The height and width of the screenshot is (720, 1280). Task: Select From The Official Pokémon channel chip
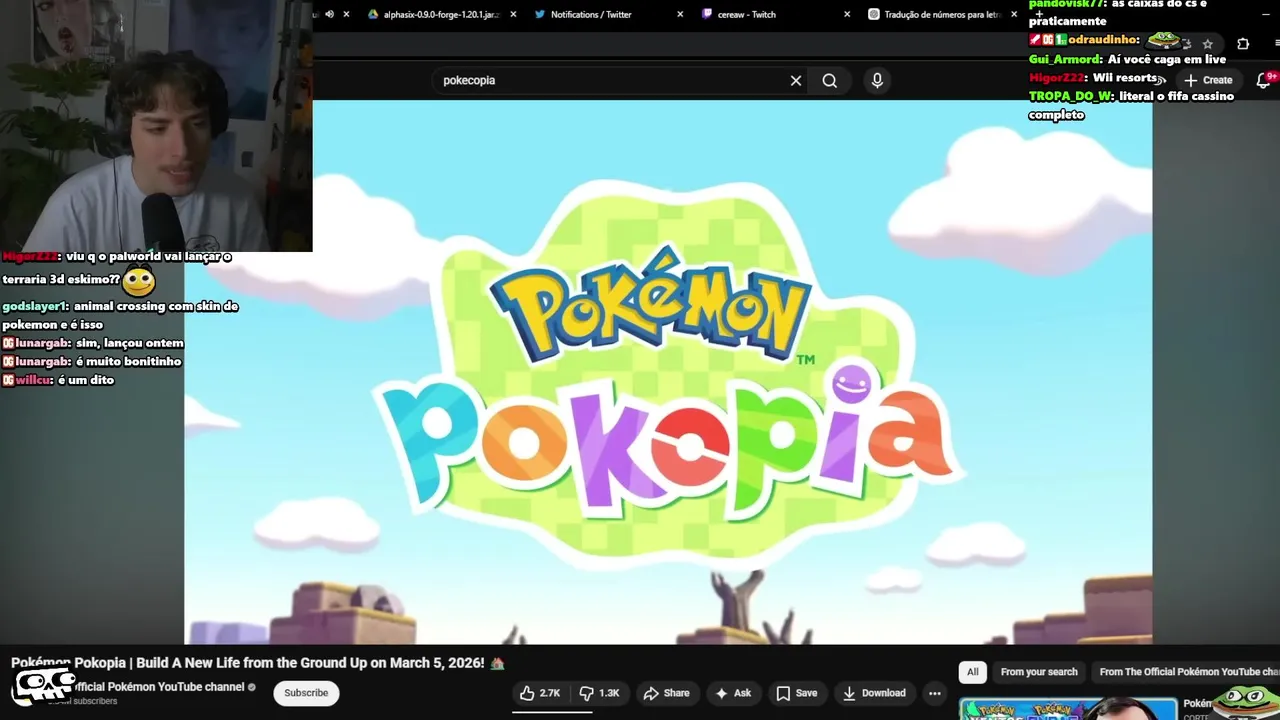(x=1186, y=672)
